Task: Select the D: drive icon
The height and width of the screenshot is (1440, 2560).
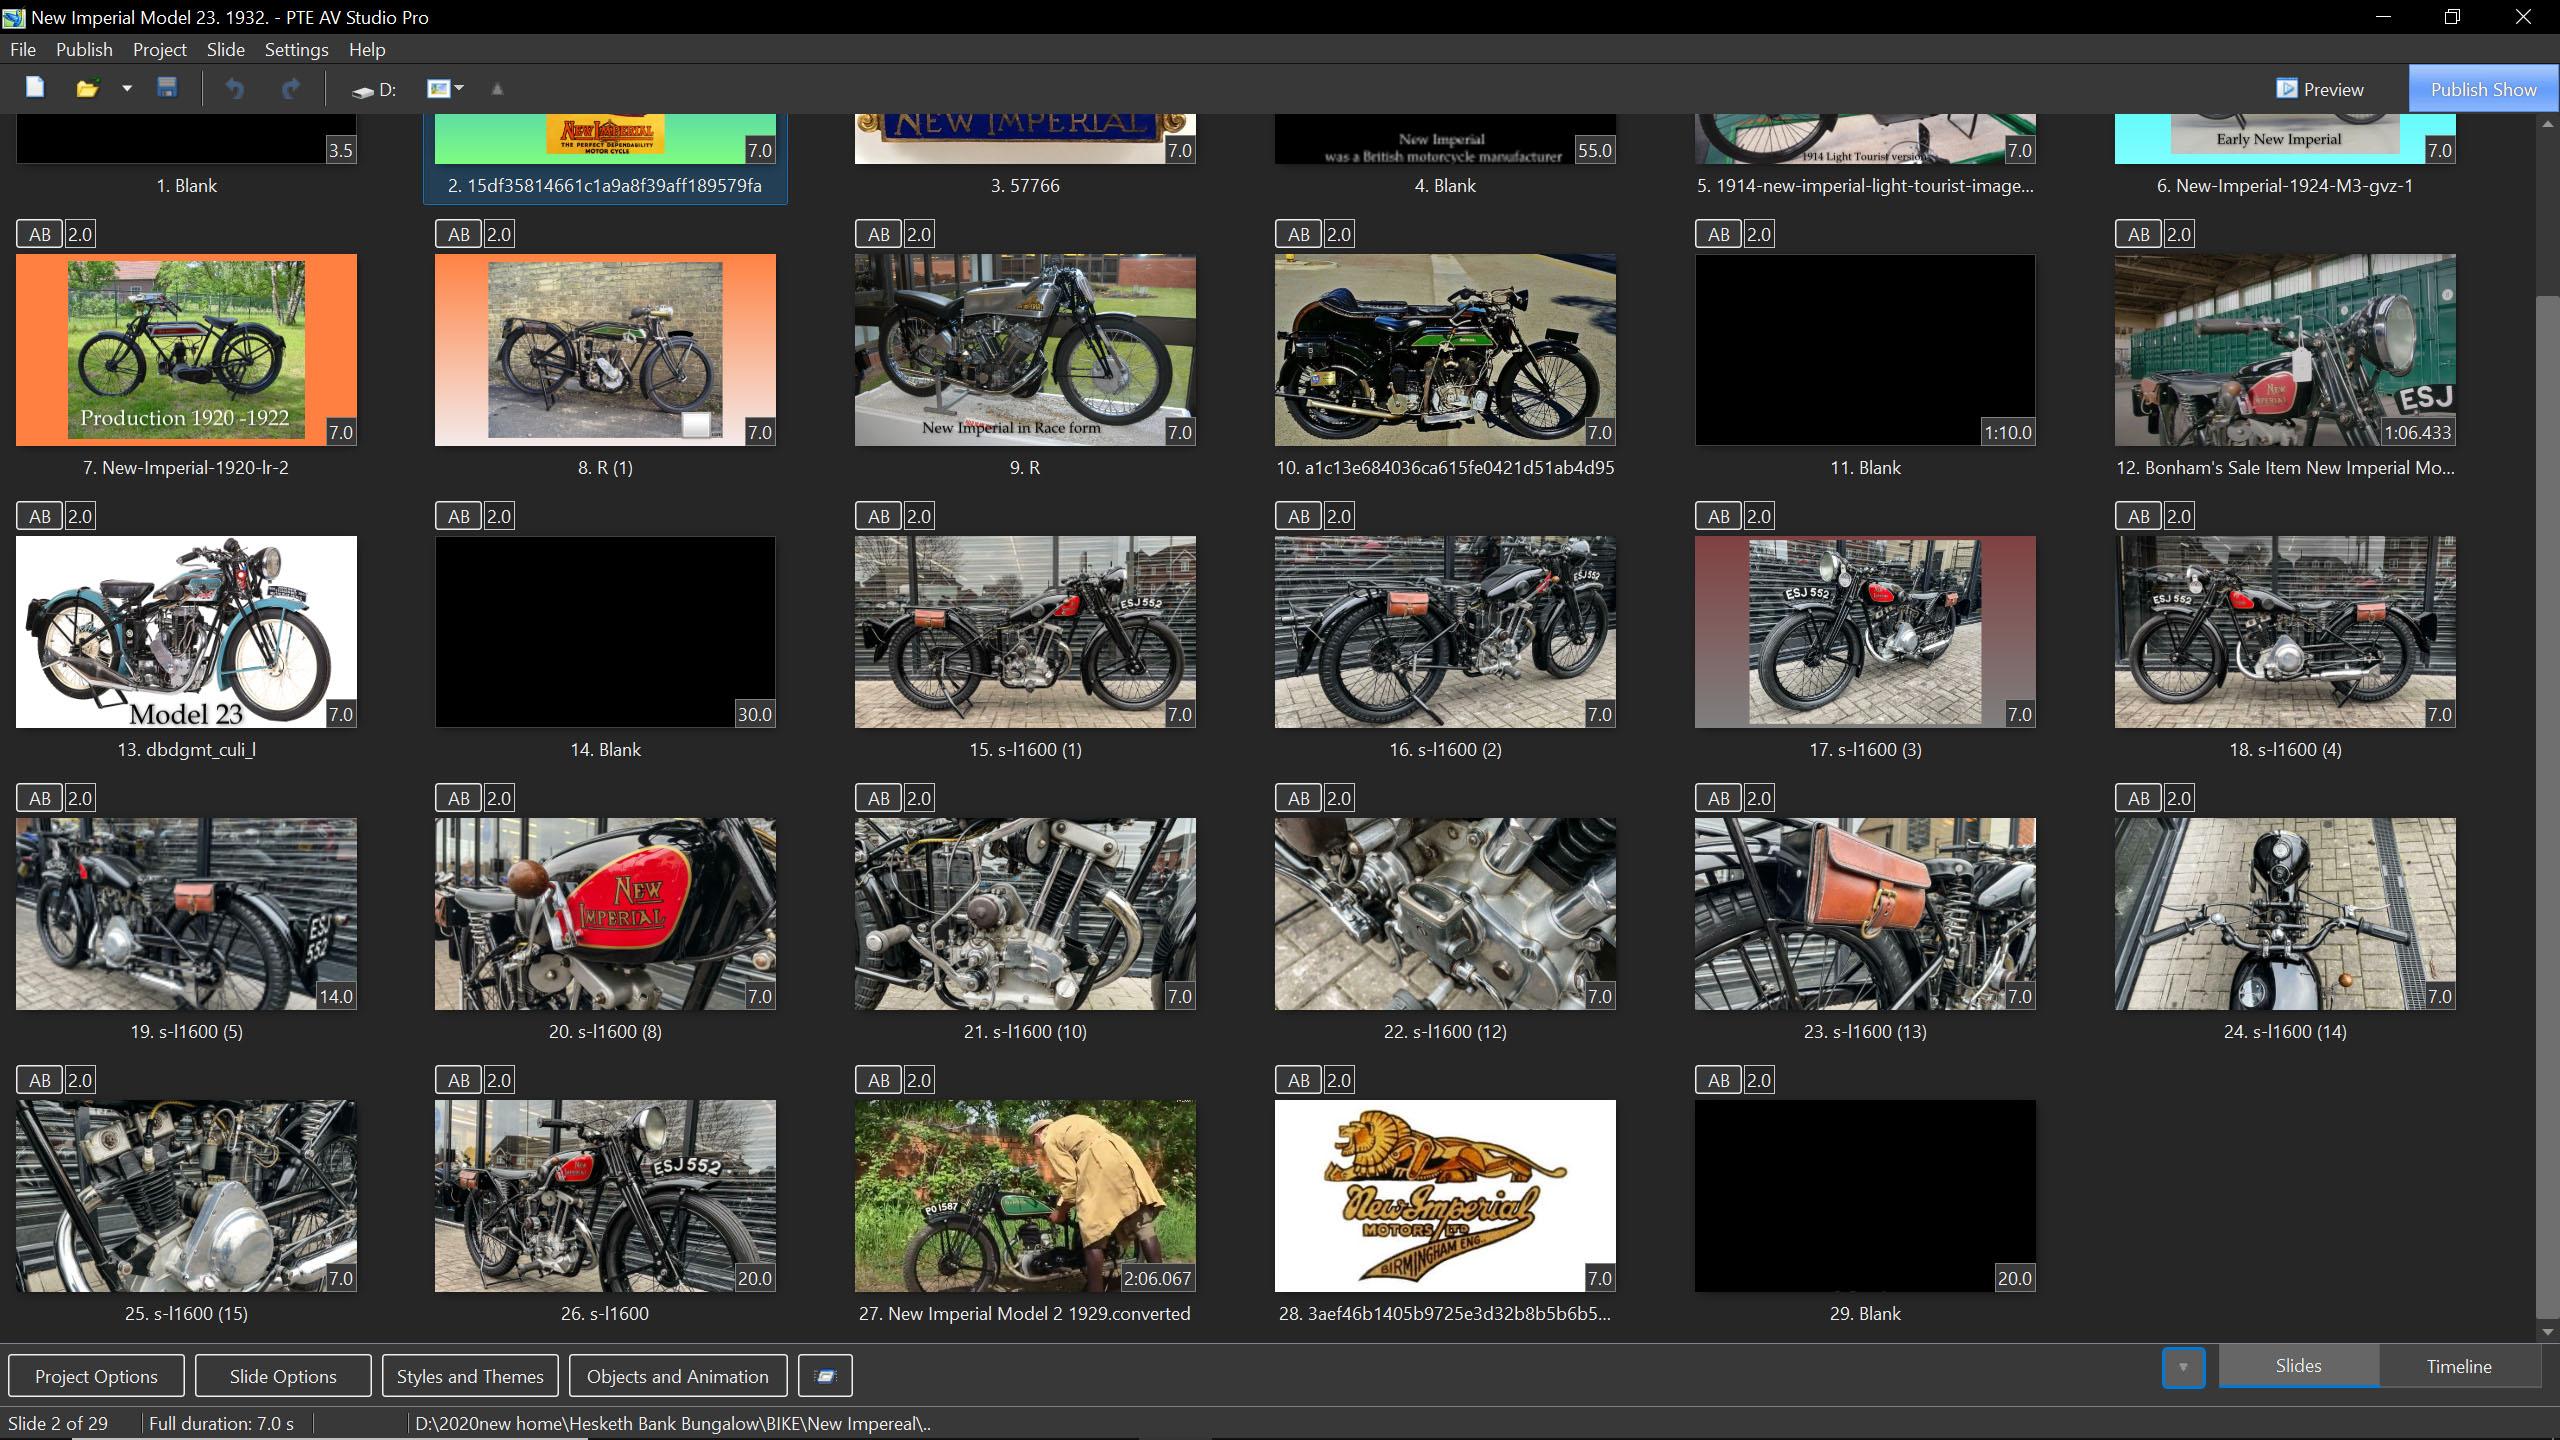Action: [374, 90]
